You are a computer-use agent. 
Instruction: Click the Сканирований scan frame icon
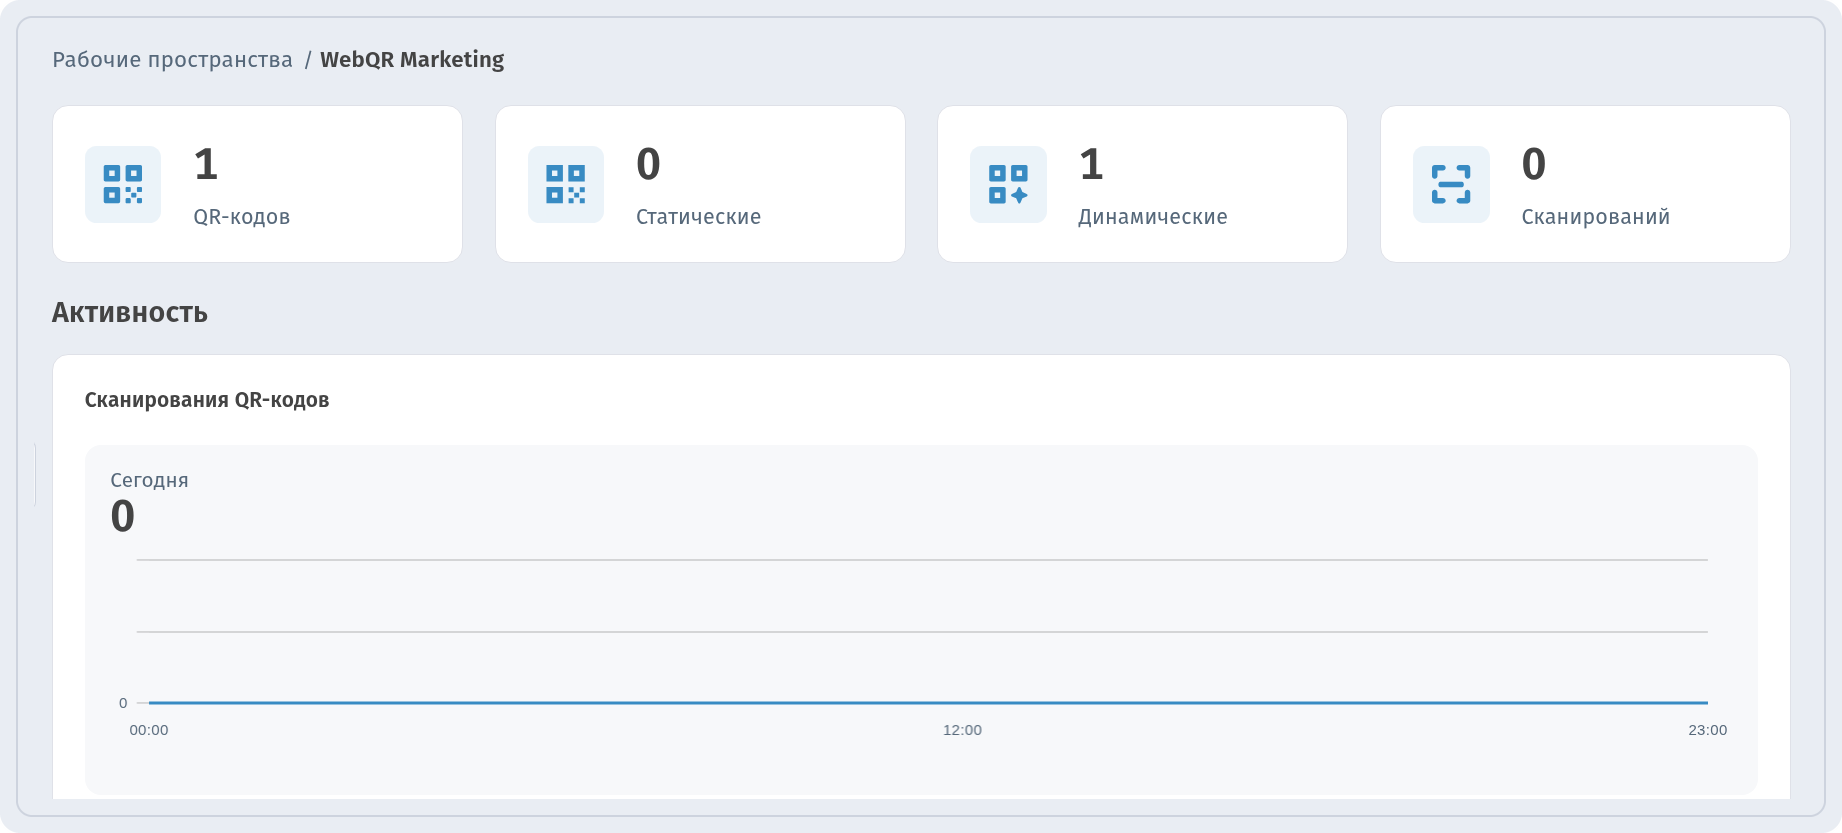point(1451,184)
